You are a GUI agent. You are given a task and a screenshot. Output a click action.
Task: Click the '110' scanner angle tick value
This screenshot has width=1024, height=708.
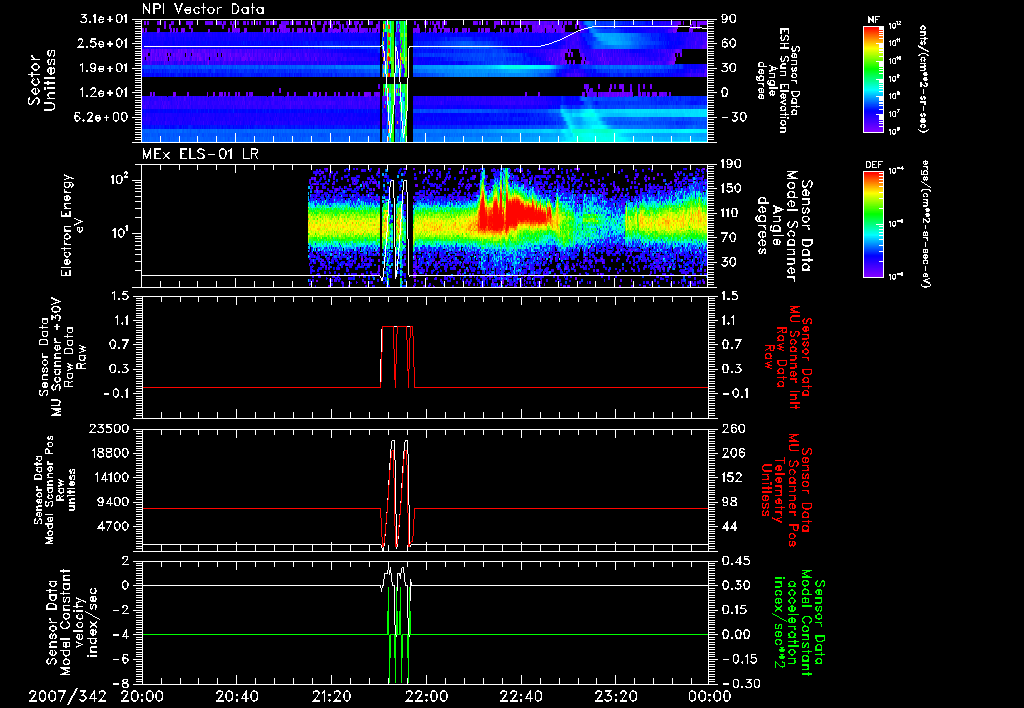pyautogui.click(x=731, y=213)
